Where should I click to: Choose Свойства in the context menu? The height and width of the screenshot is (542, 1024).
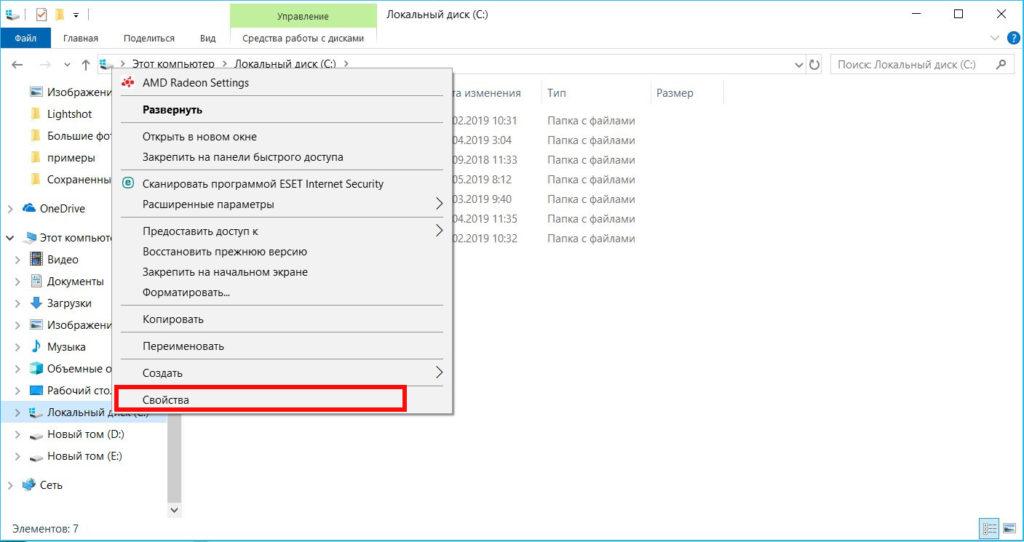tap(260, 399)
